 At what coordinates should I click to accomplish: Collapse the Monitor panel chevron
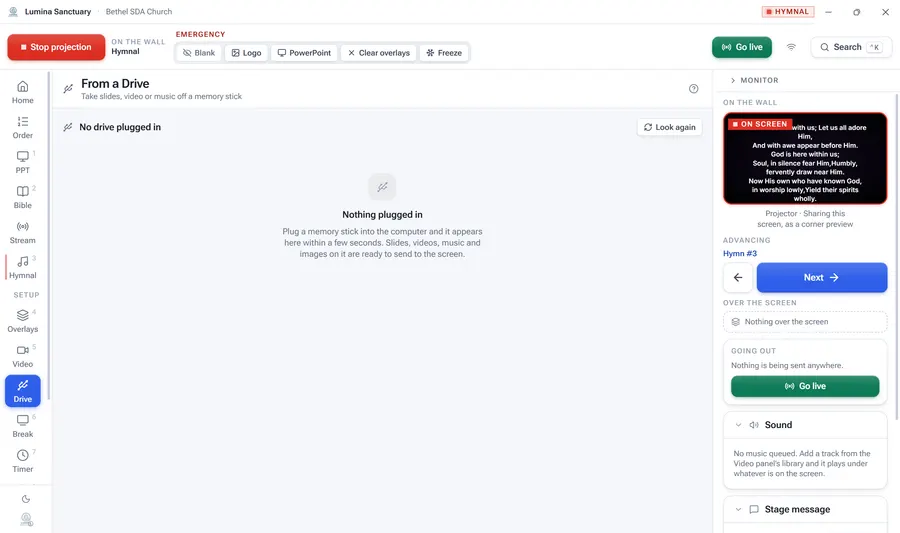pyautogui.click(x=733, y=80)
